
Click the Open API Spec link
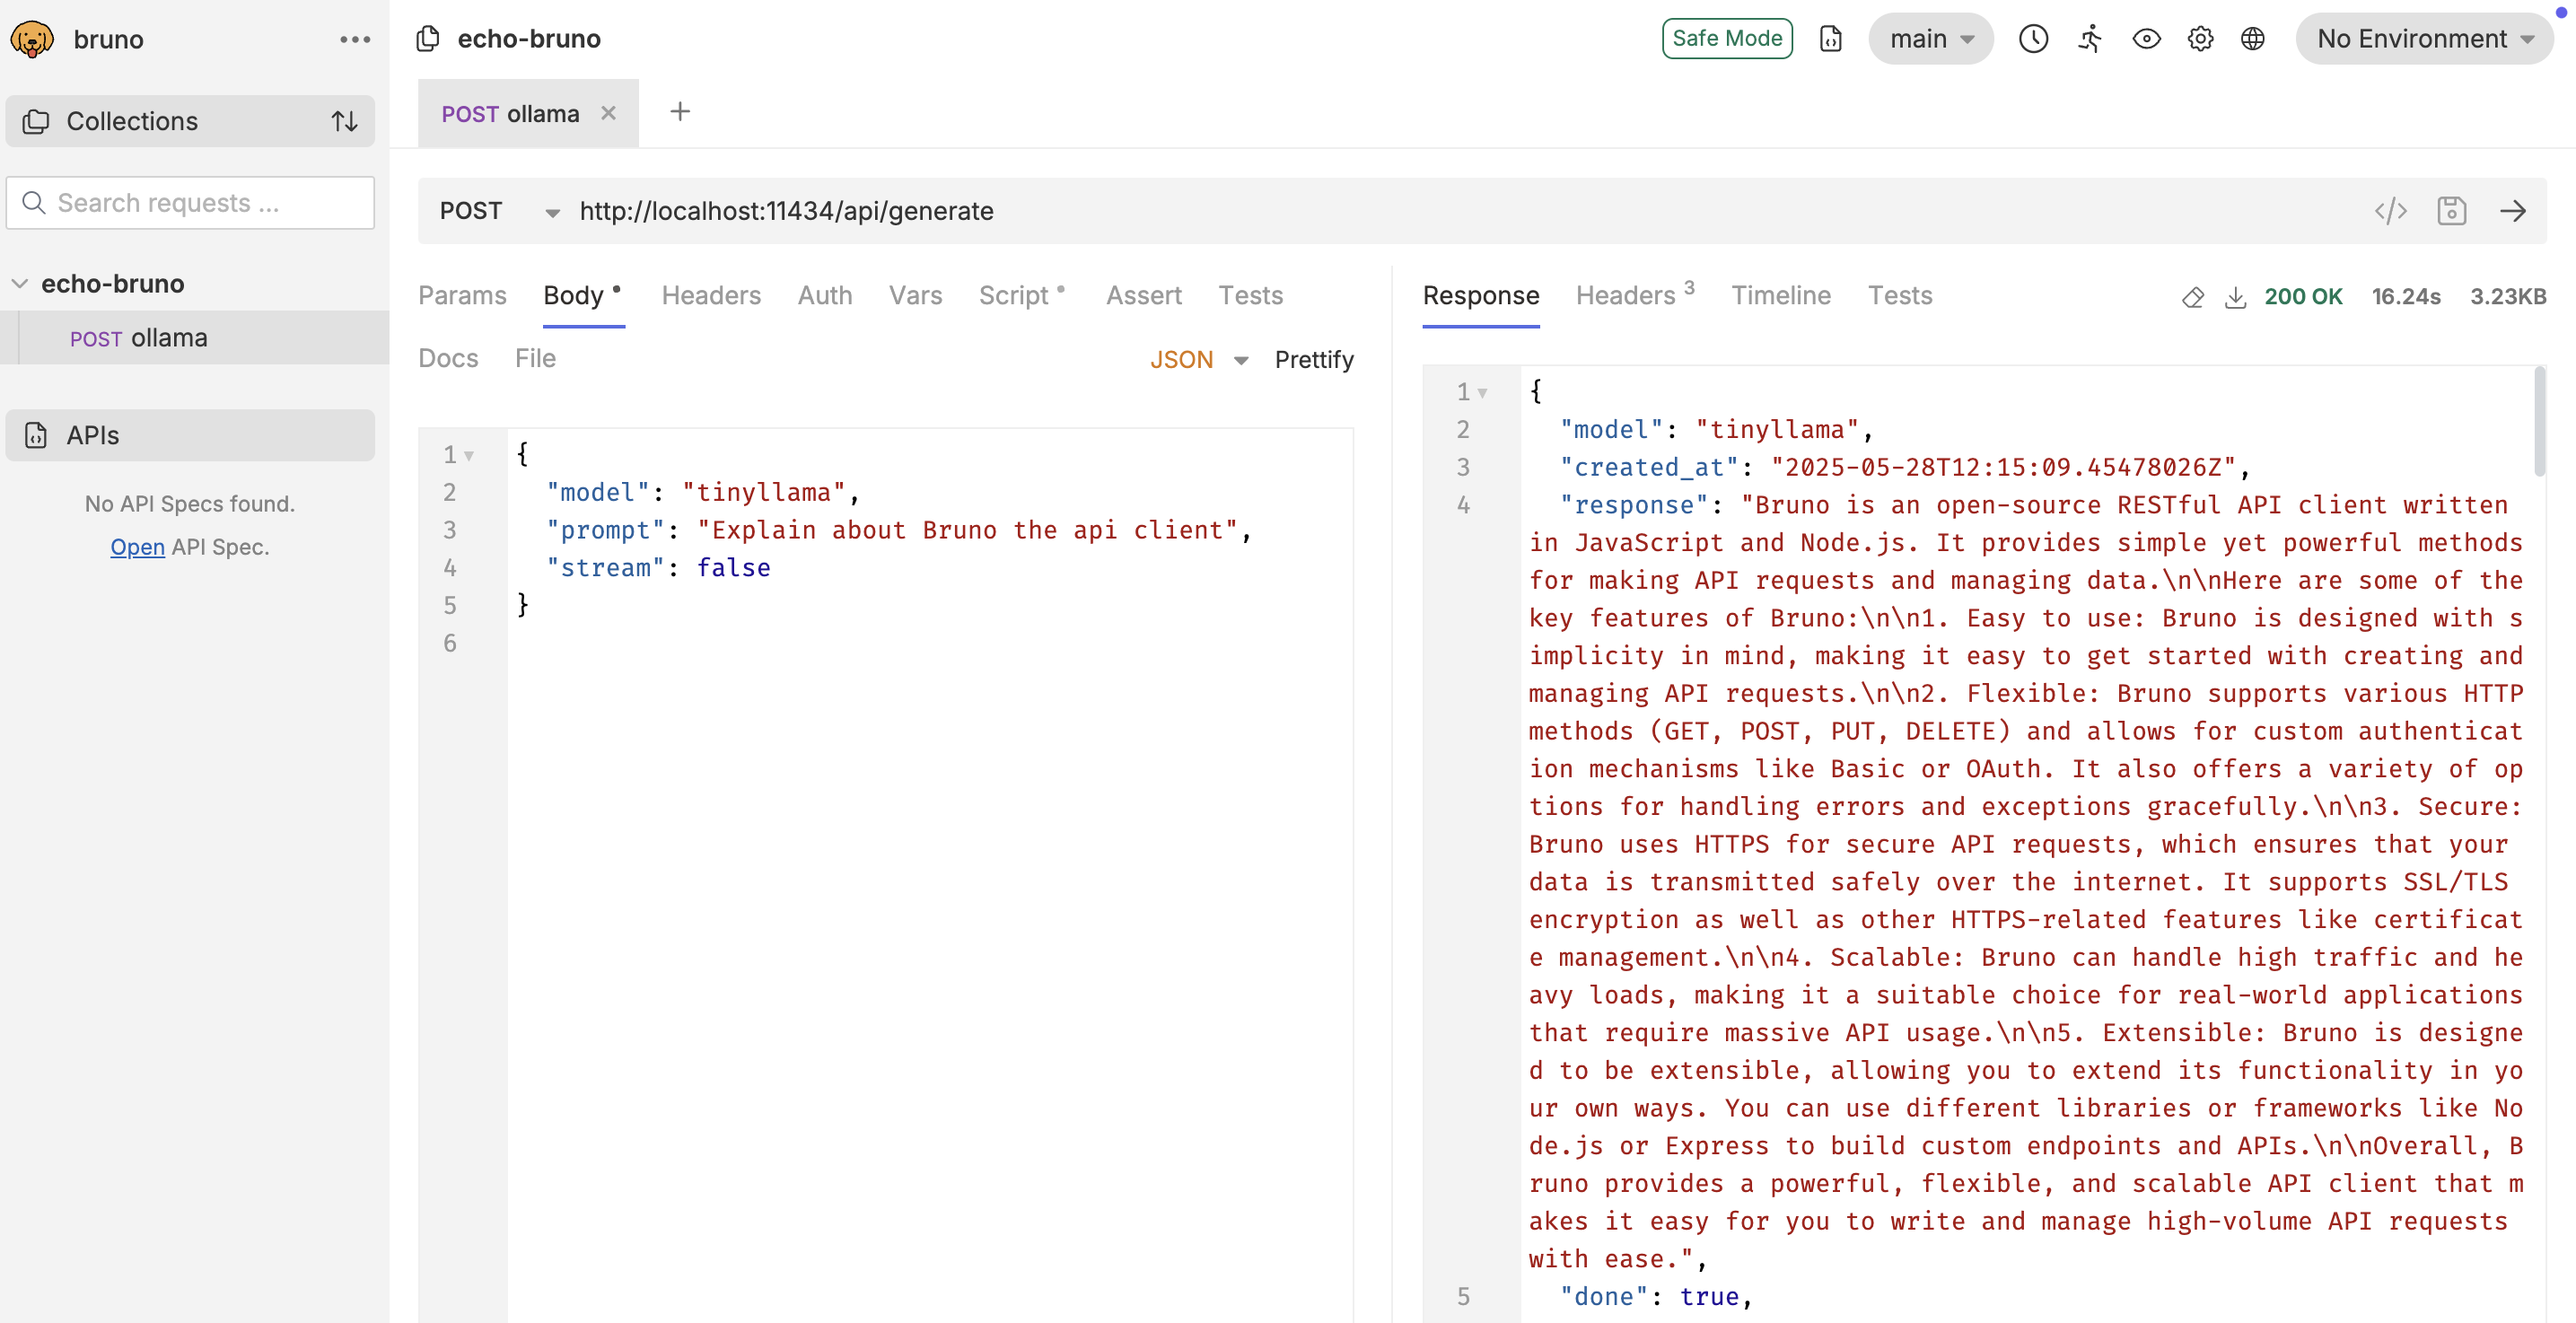click(x=137, y=547)
